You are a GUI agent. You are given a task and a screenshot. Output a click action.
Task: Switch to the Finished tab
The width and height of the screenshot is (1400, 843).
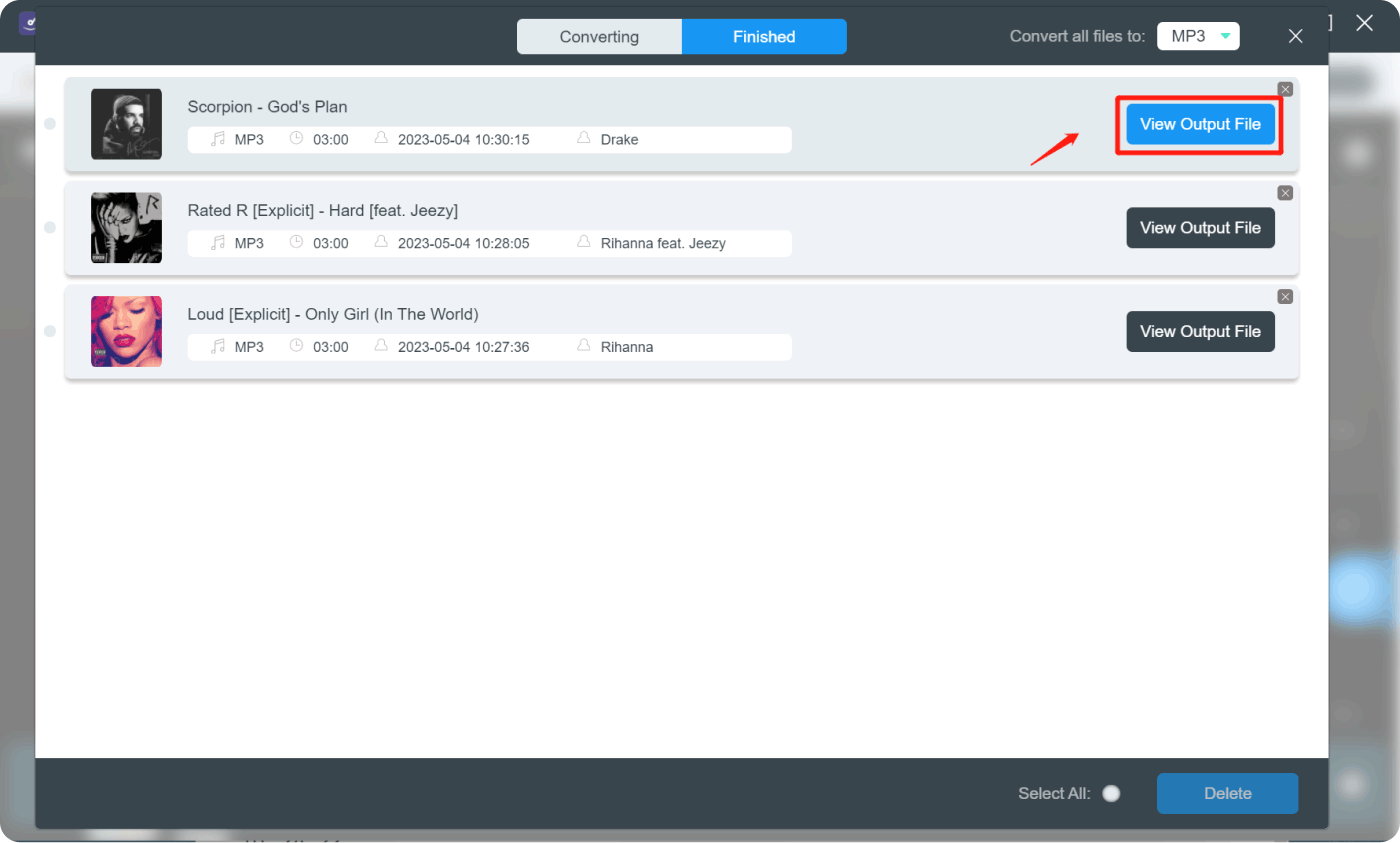(x=764, y=37)
